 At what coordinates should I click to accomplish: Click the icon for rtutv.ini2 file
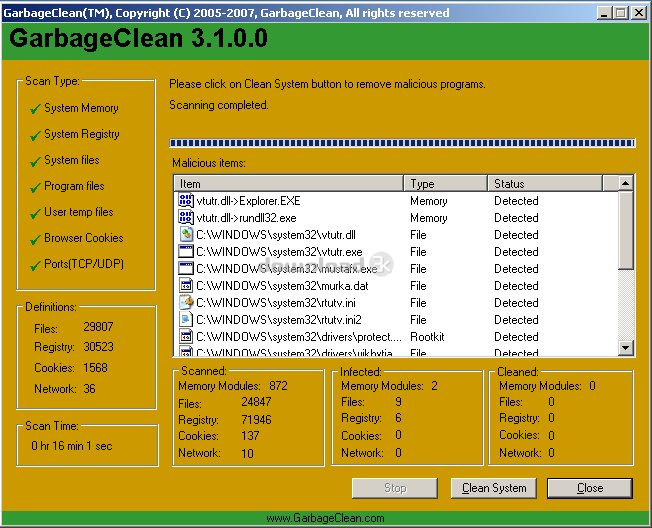click(x=185, y=320)
